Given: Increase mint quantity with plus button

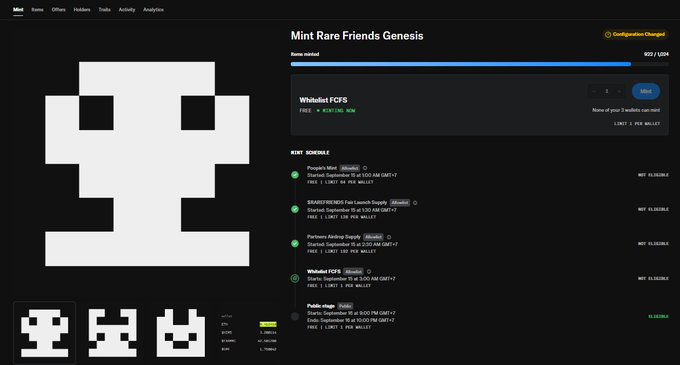Looking at the screenshot, I should 619,91.
